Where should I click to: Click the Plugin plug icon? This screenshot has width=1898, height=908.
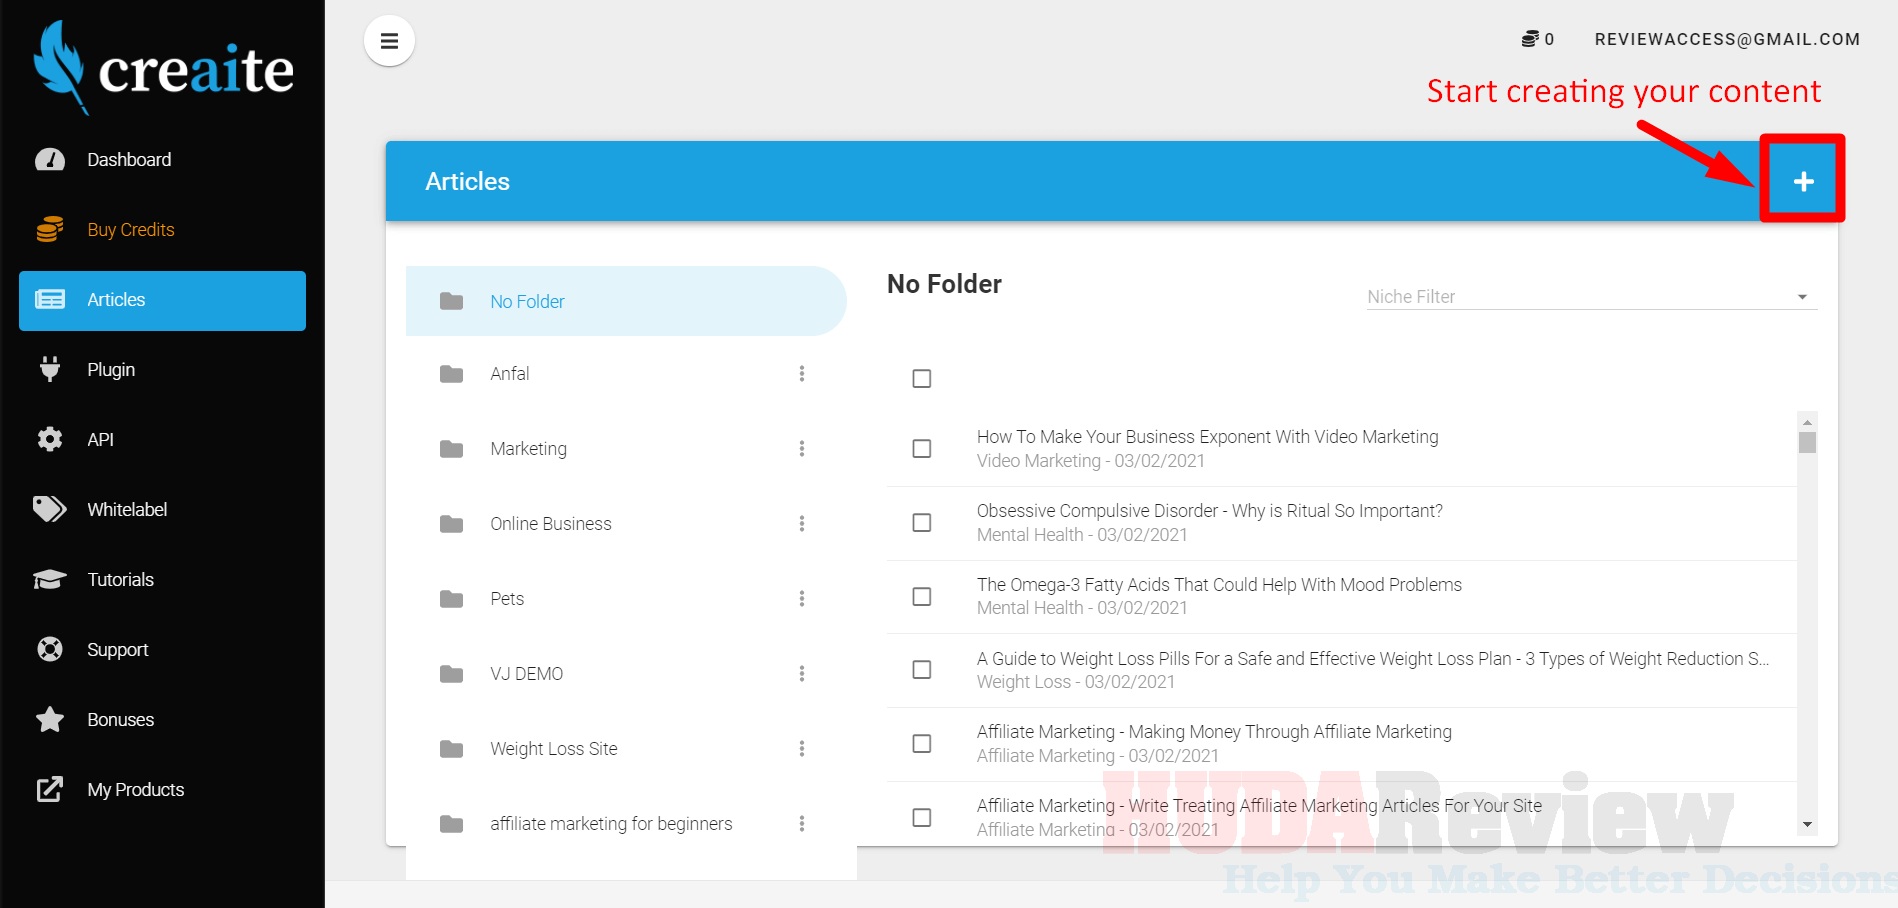click(50, 370)
